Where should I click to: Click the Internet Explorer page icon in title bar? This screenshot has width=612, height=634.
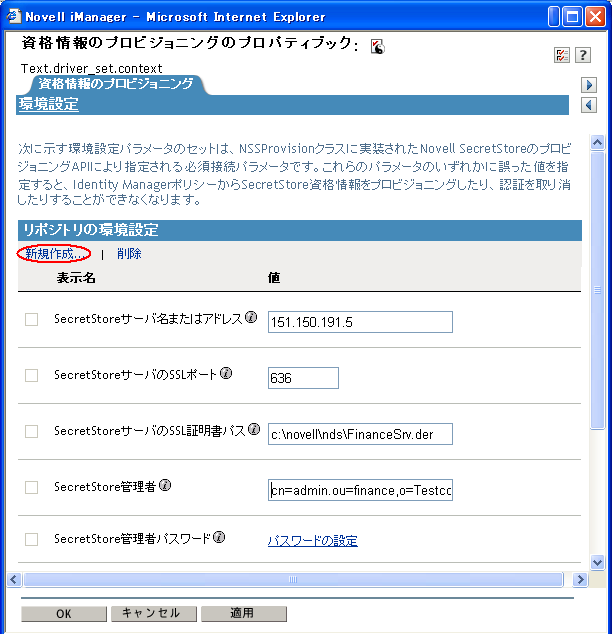pyautogui.click(x=13, y=16)
